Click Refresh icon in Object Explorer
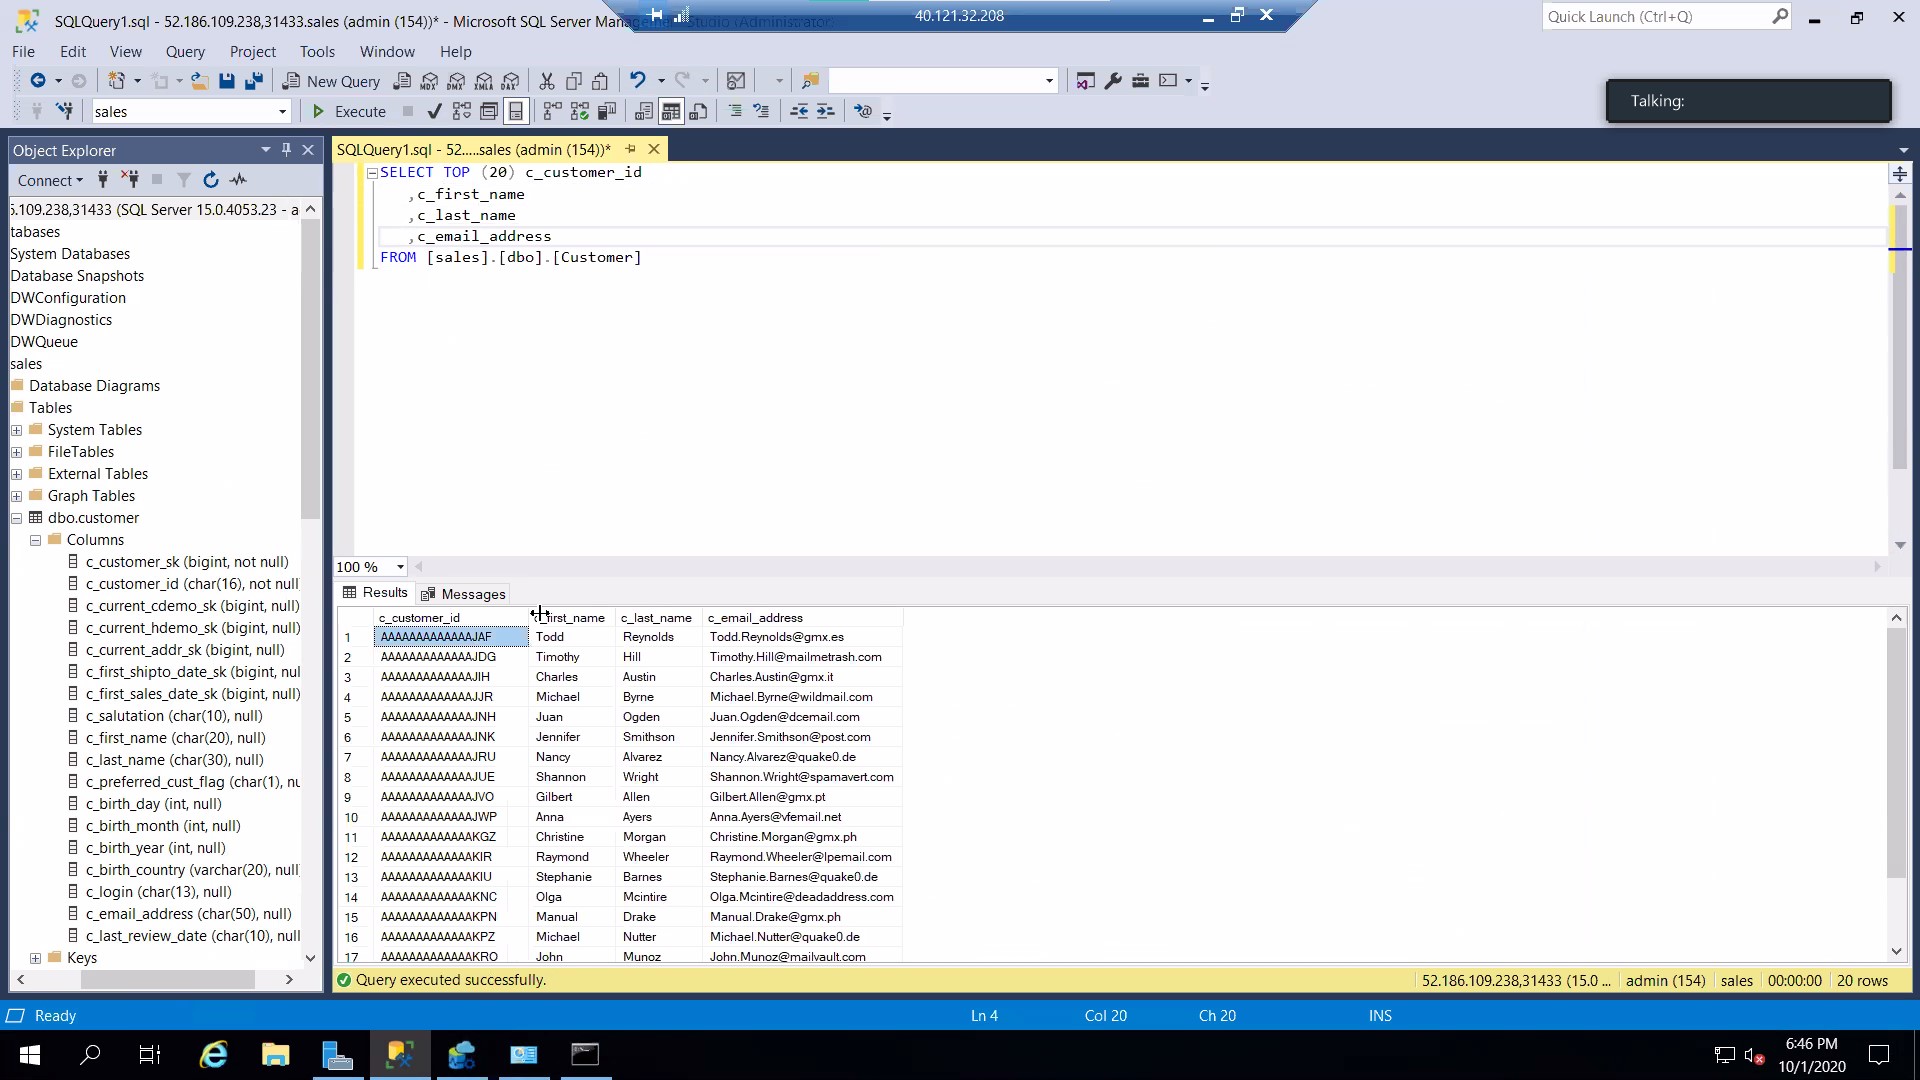Image resolution: width=1920 pixels, height=1080 pixels. pyautogui.click(x=211, y=180)
